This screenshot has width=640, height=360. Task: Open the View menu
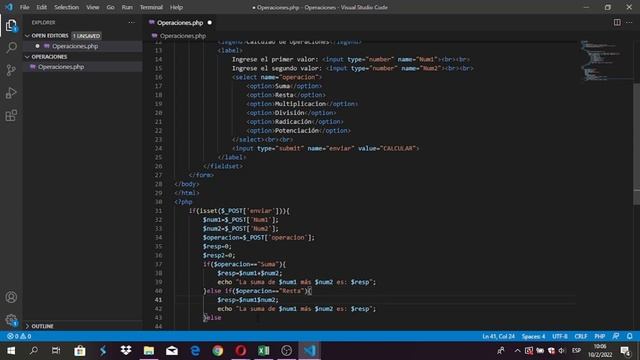click(93, 7)
